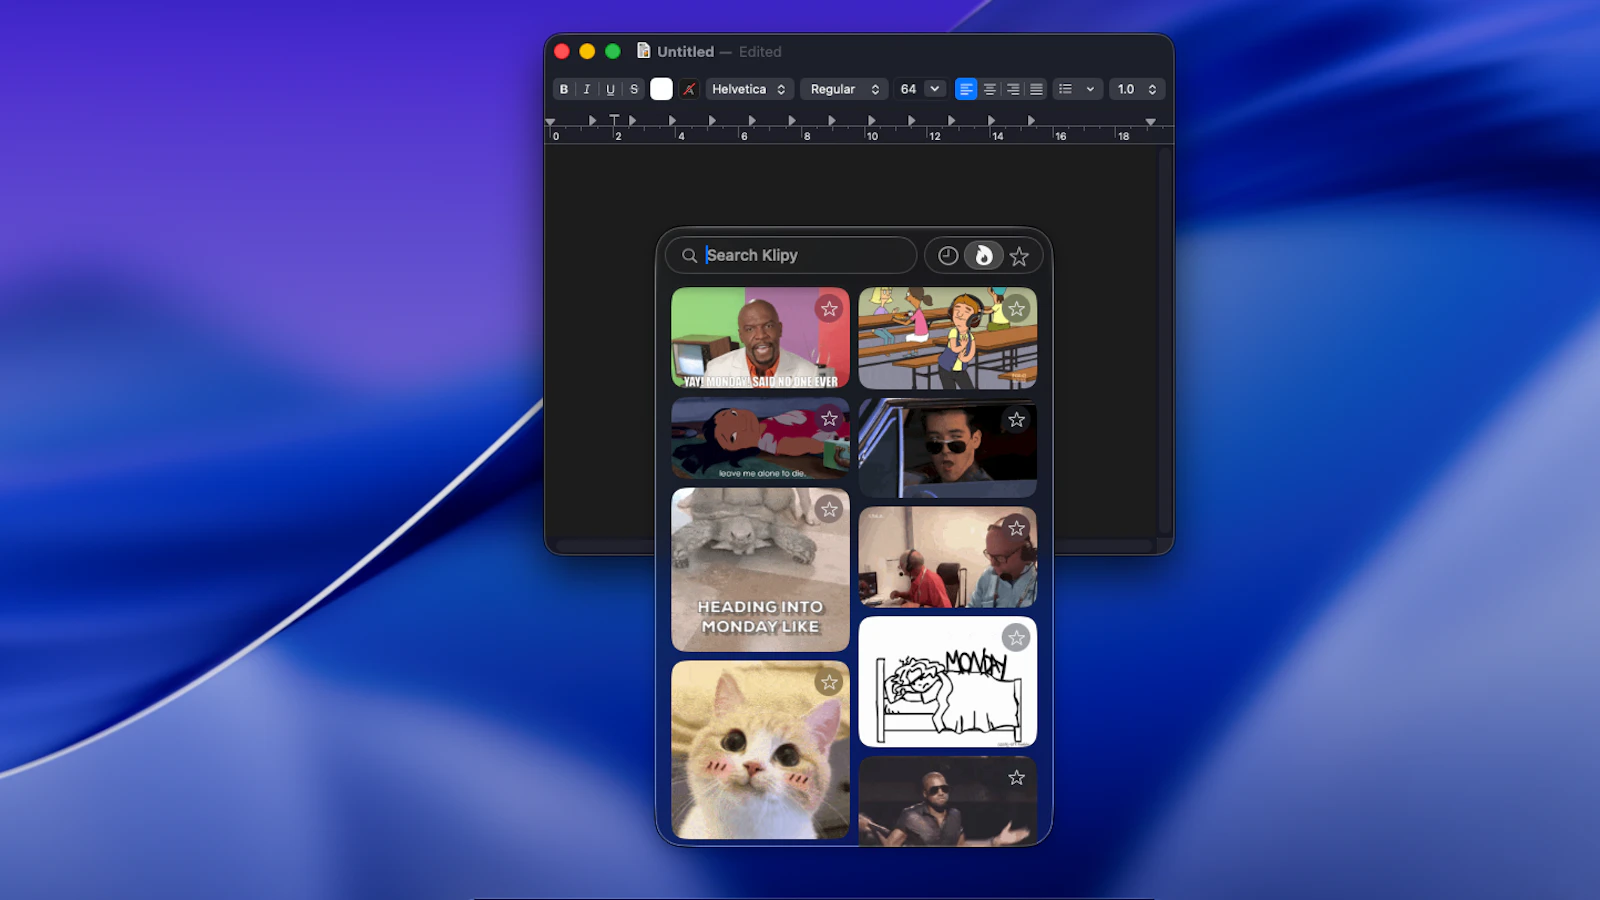Image resolution: width=1600 pixels, height=900 pixels.
Task: Show recent GIFs with clock icon
Action: pos(947,256)
